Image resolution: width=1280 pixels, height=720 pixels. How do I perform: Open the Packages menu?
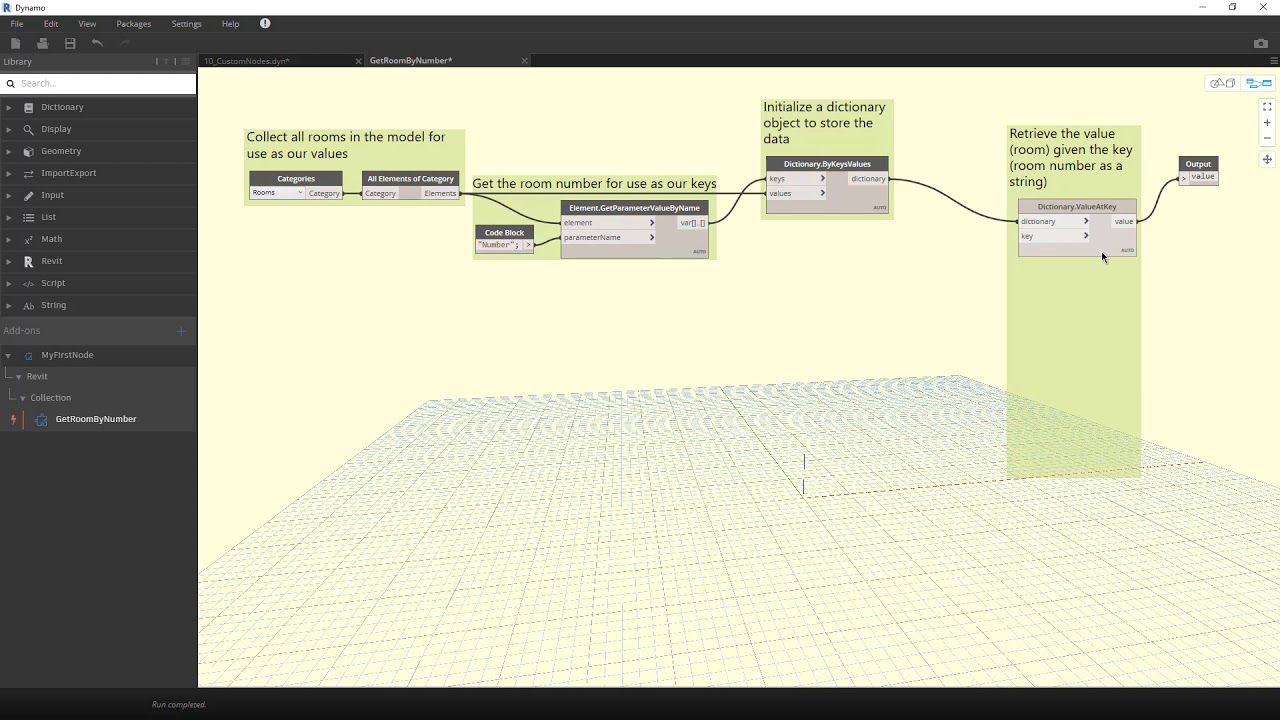coord(133,23)
